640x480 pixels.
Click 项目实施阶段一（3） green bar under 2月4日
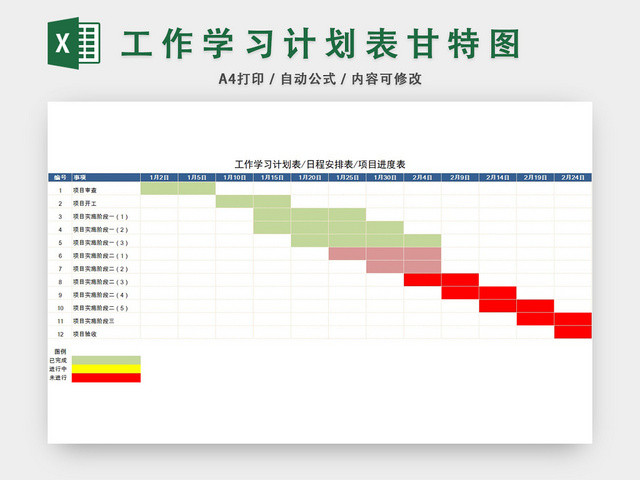pos(422,240)
